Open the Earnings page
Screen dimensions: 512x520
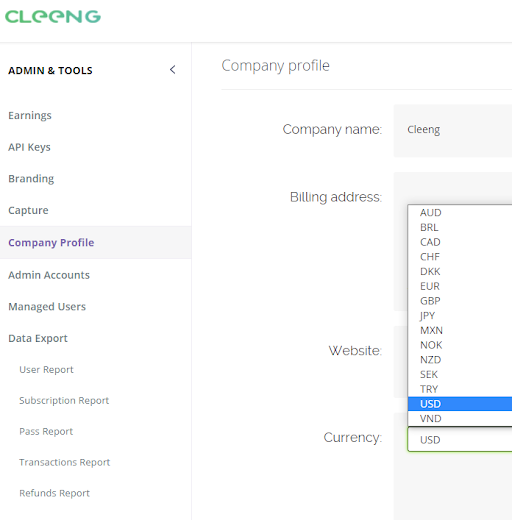(30, 115)
